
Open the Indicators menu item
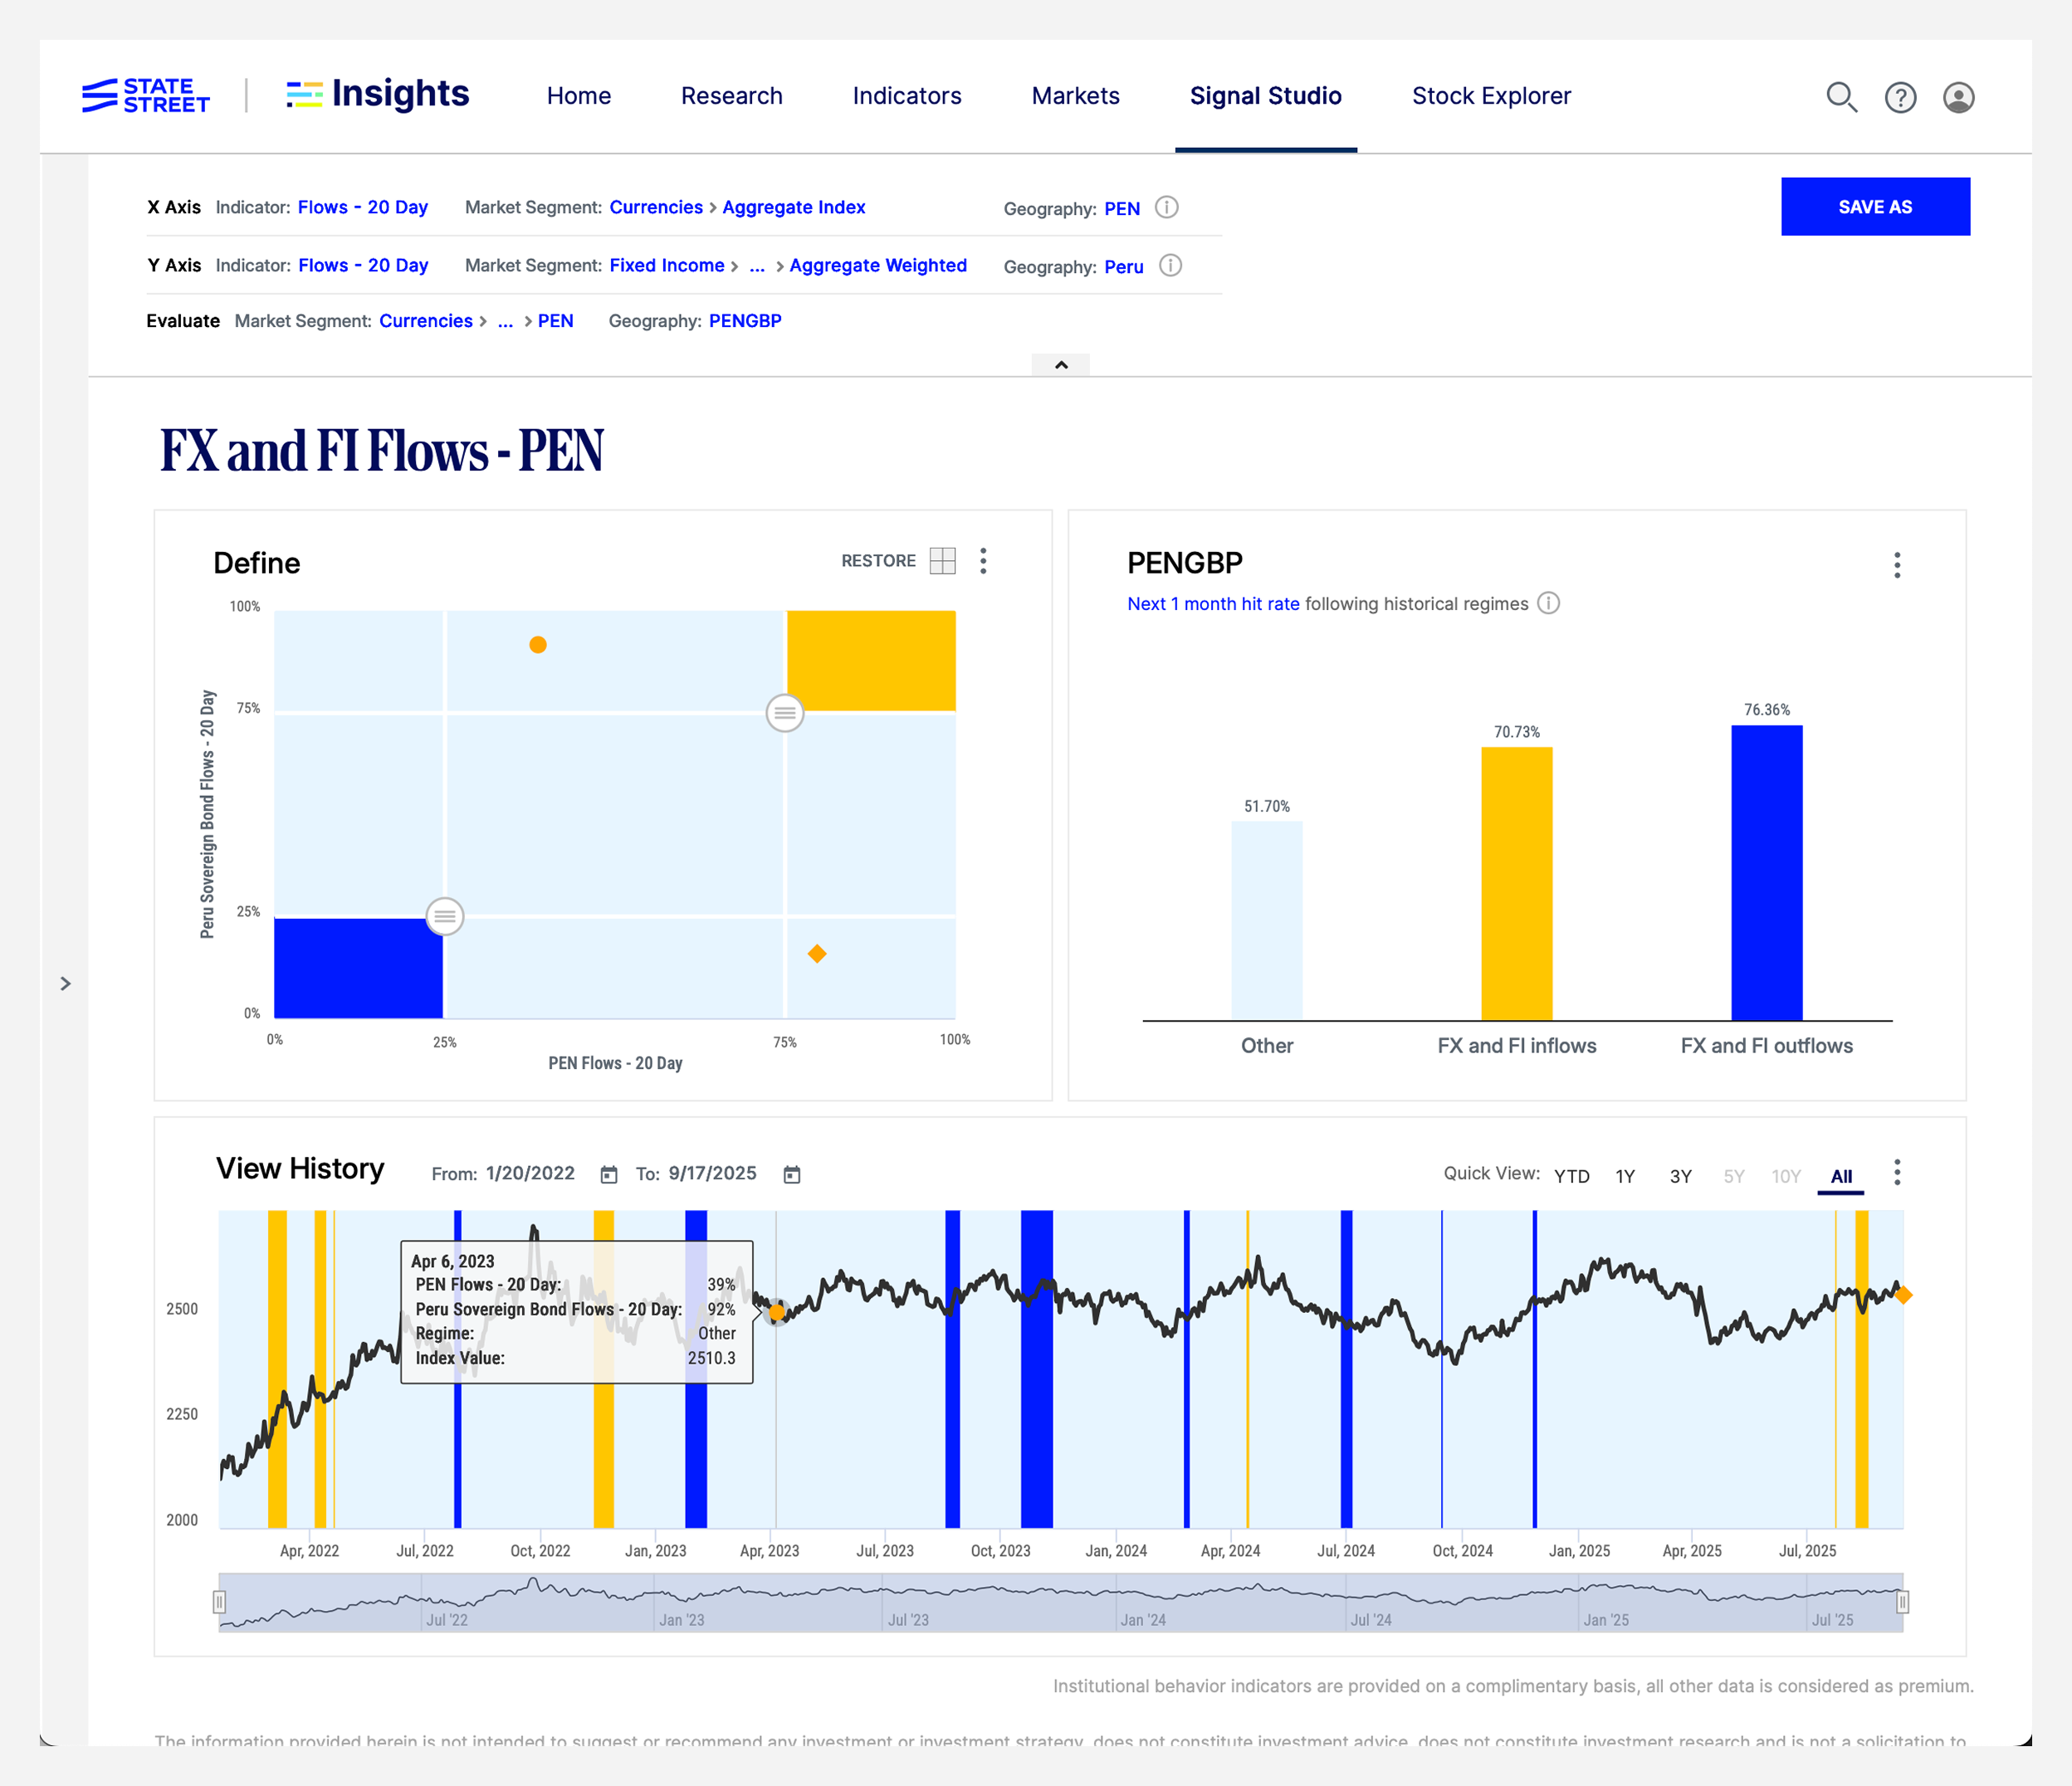point(906,96)
